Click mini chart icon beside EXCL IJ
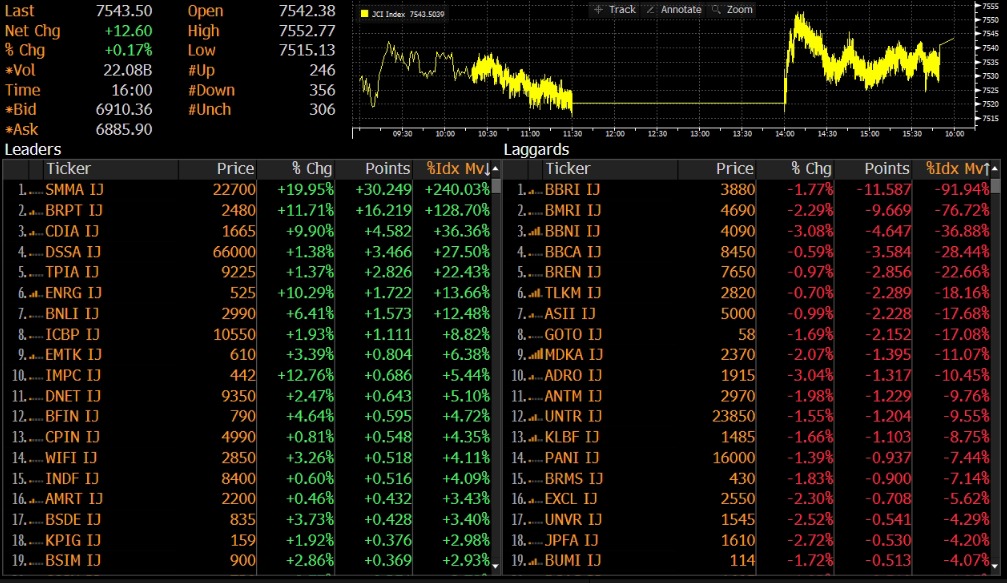1007x583 pixels. [x=536, y=500]
